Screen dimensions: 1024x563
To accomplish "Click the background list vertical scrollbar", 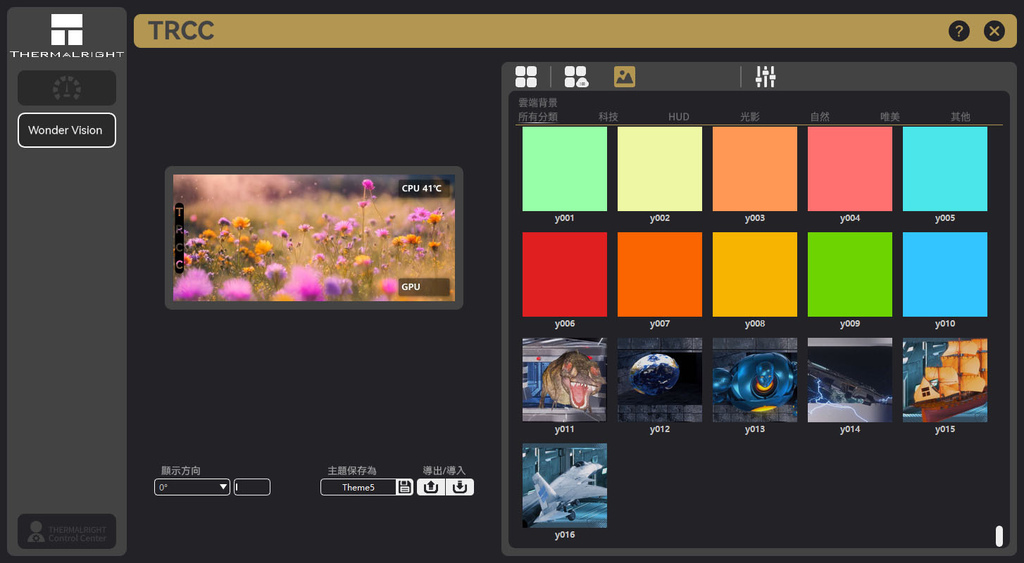I will click(x=998, y=536).
